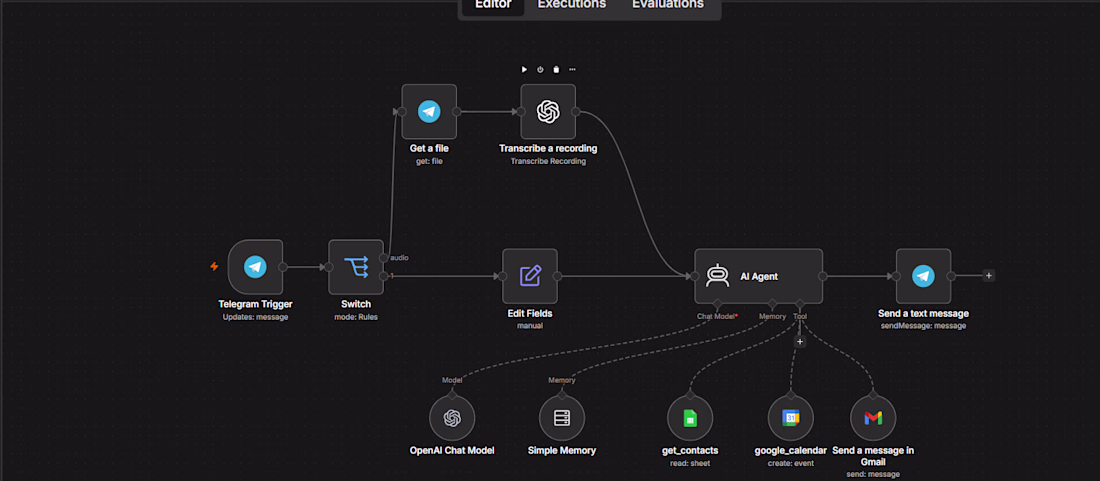Viewport: 1100px width, 481px height.
Task: Click the 'Memory' label above Simple Memory
Action: click(x=562, y=380)
